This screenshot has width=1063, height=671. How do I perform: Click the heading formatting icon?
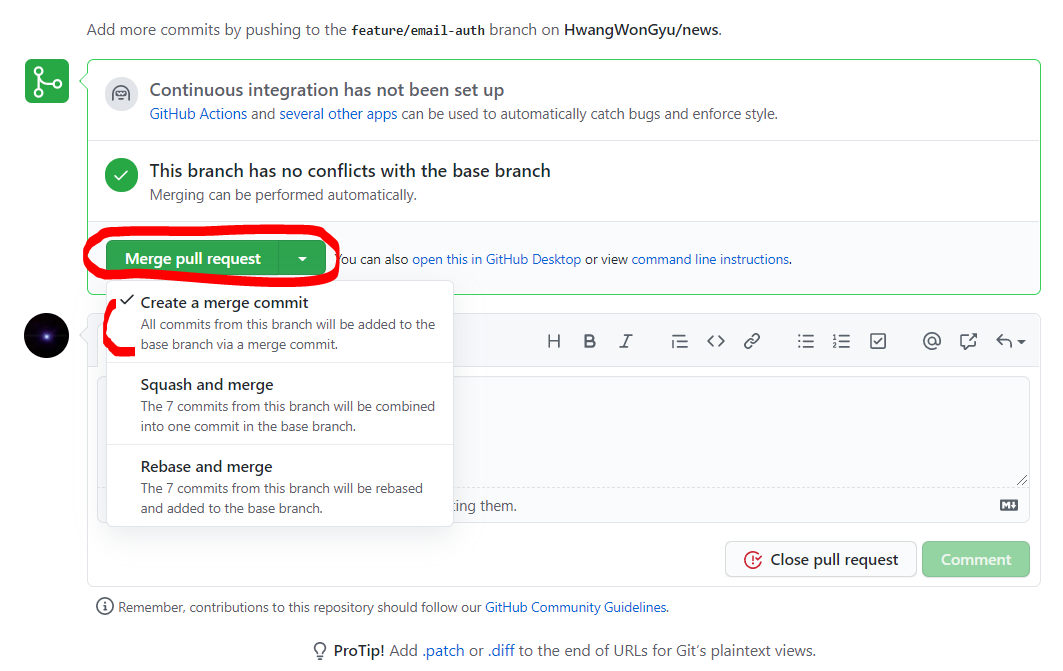tap(554, 341)
